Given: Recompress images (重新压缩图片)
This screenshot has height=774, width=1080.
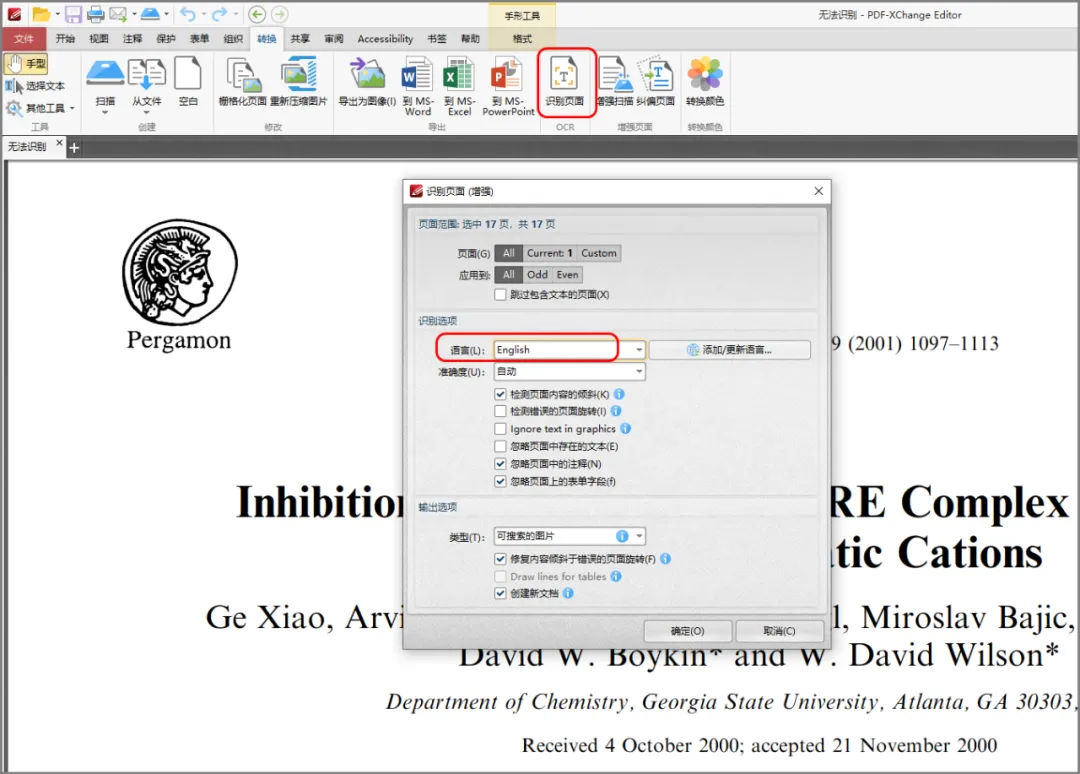Looking at the screenshot, I should tap(298, 82).
